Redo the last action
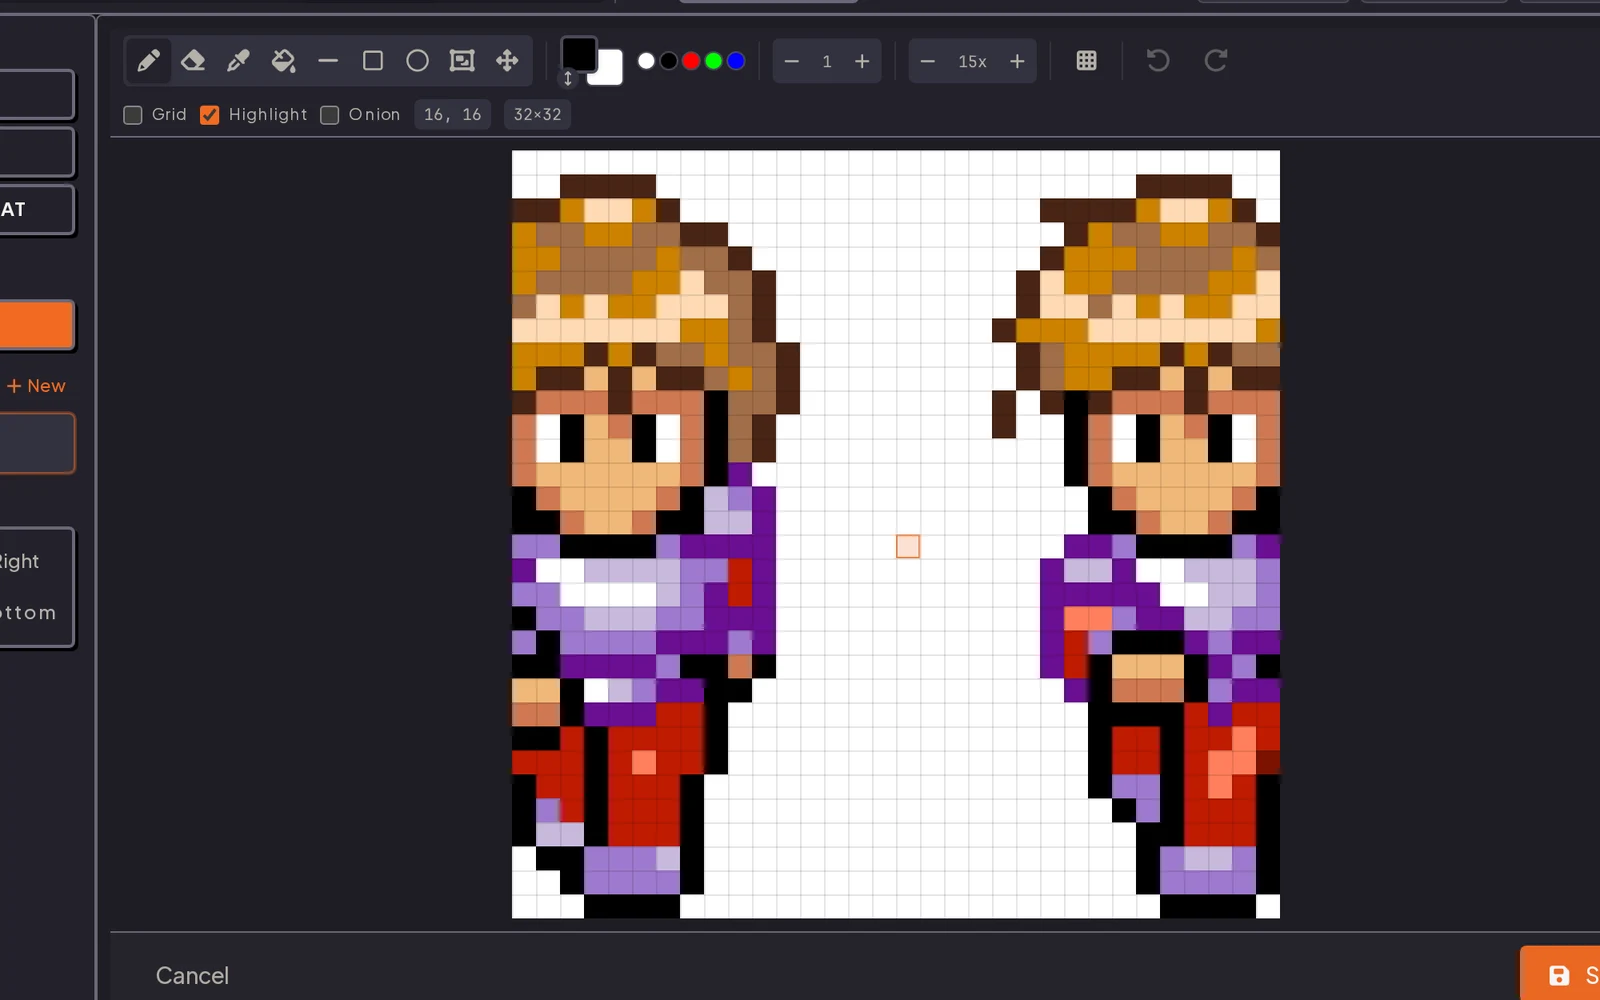The height and width of the screenshot is (1000, 1600). click(x=1215, y=61)
